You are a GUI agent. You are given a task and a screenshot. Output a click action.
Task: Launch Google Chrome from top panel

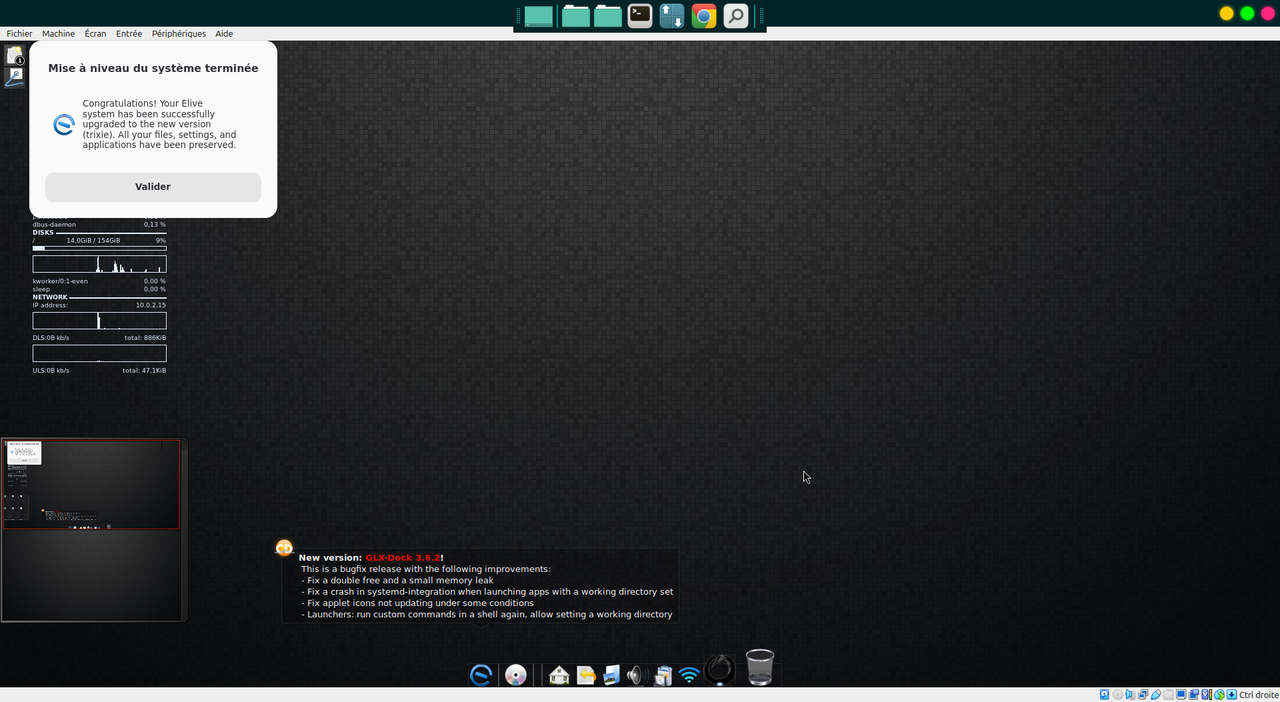click(x=704, y=16)
